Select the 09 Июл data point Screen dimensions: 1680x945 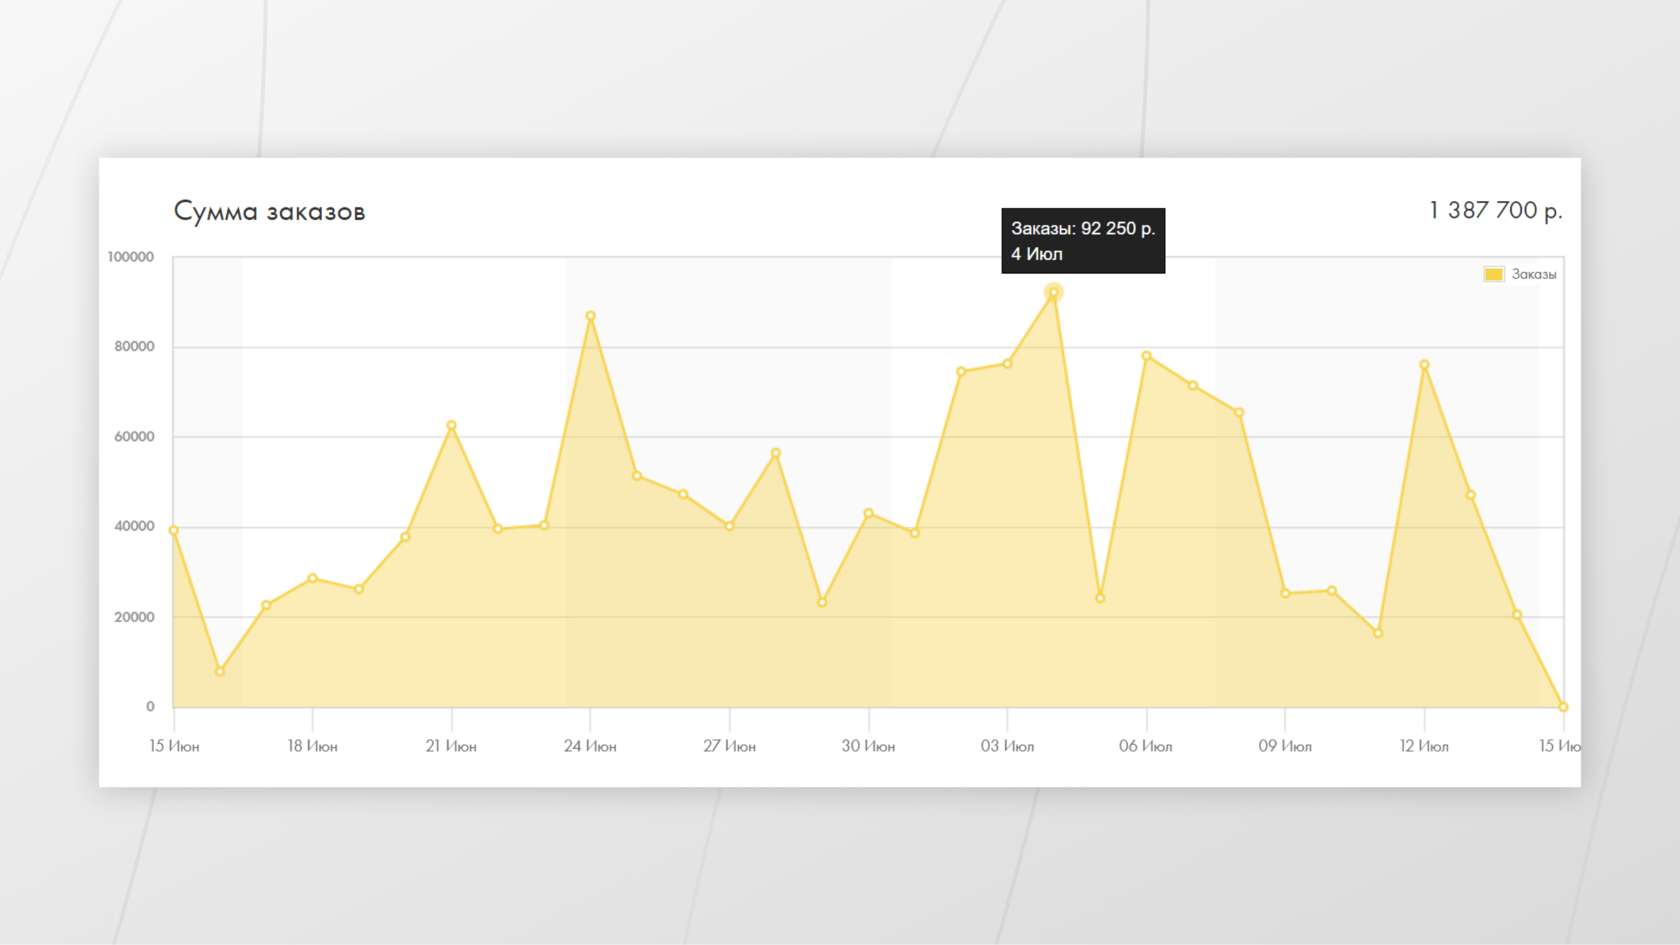(1285, 593)
